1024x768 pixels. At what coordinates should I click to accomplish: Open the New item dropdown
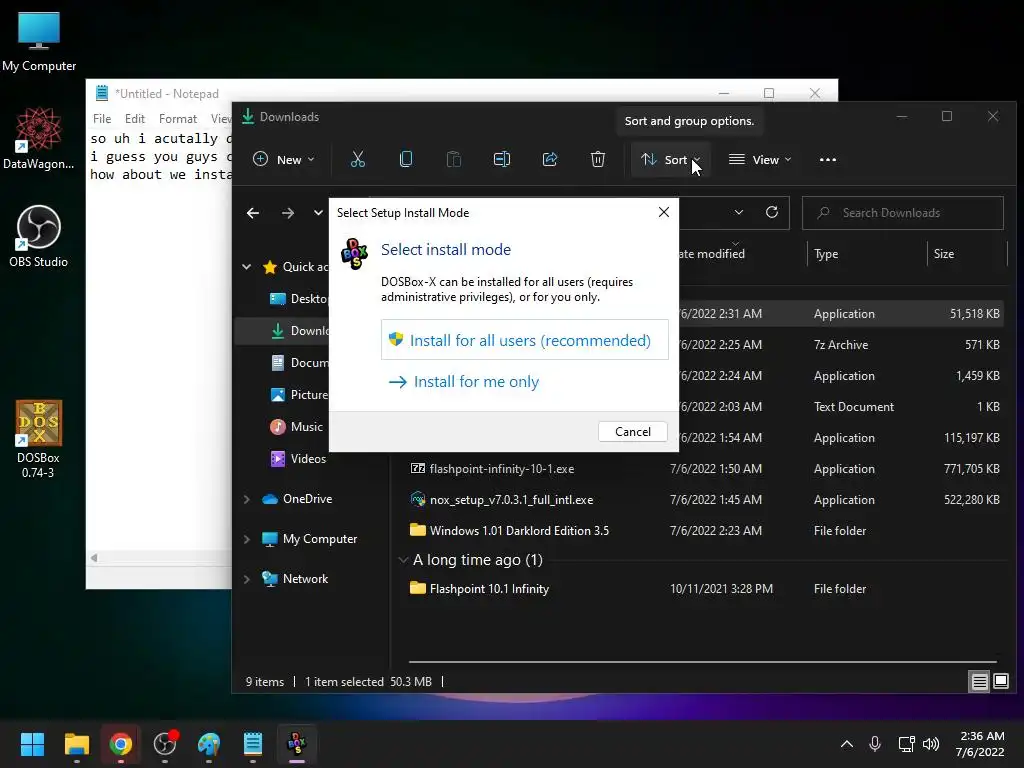coord(283,159)
